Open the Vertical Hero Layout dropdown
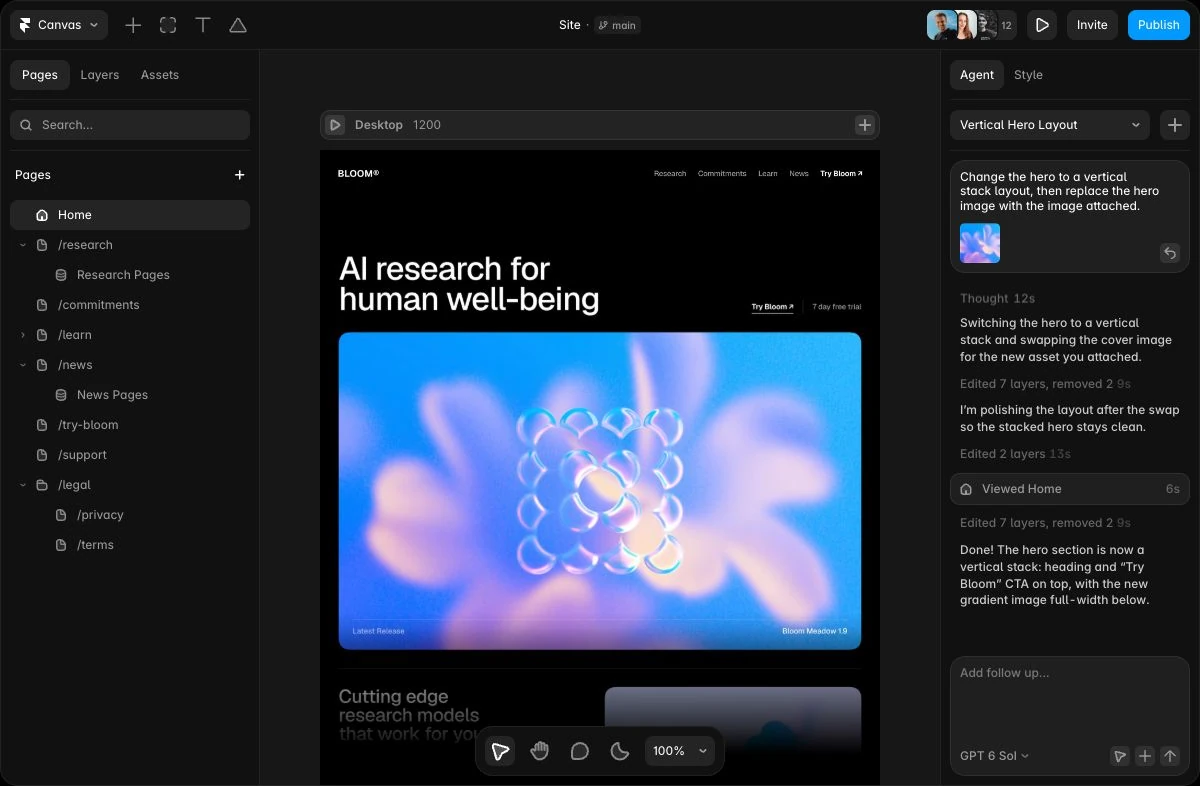1200x786 pixels. (x=1050, y=125)
